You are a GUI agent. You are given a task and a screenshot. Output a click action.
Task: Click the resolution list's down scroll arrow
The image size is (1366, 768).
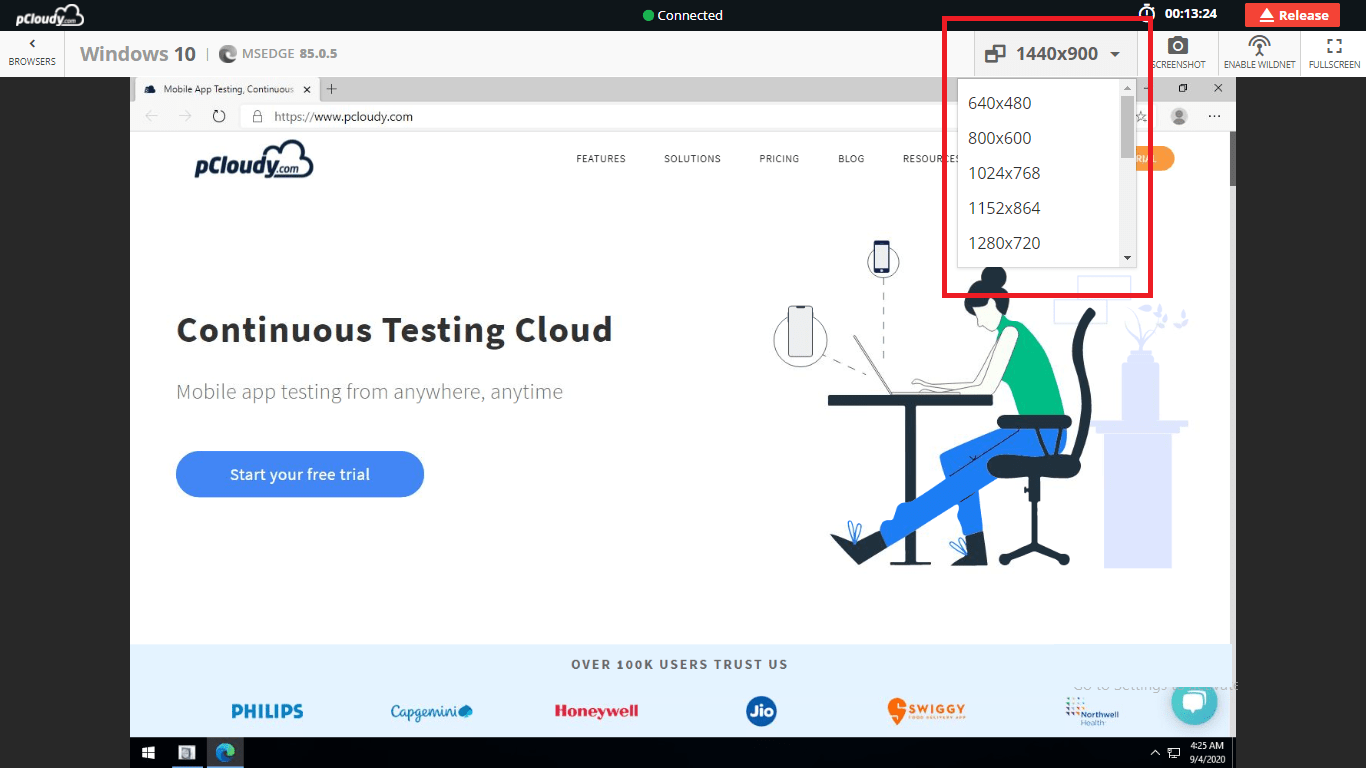click(x=1128, y=258)
